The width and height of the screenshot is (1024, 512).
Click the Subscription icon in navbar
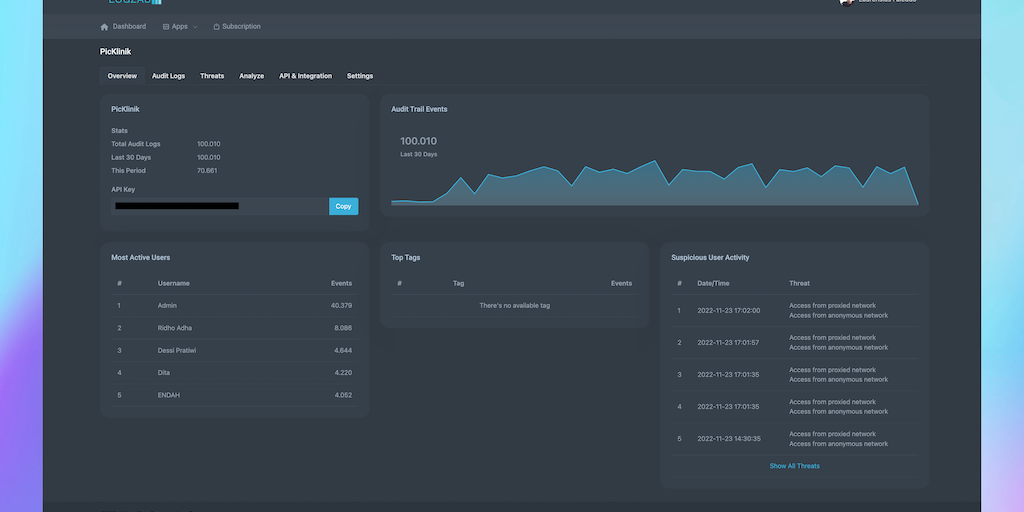point(216,27)
